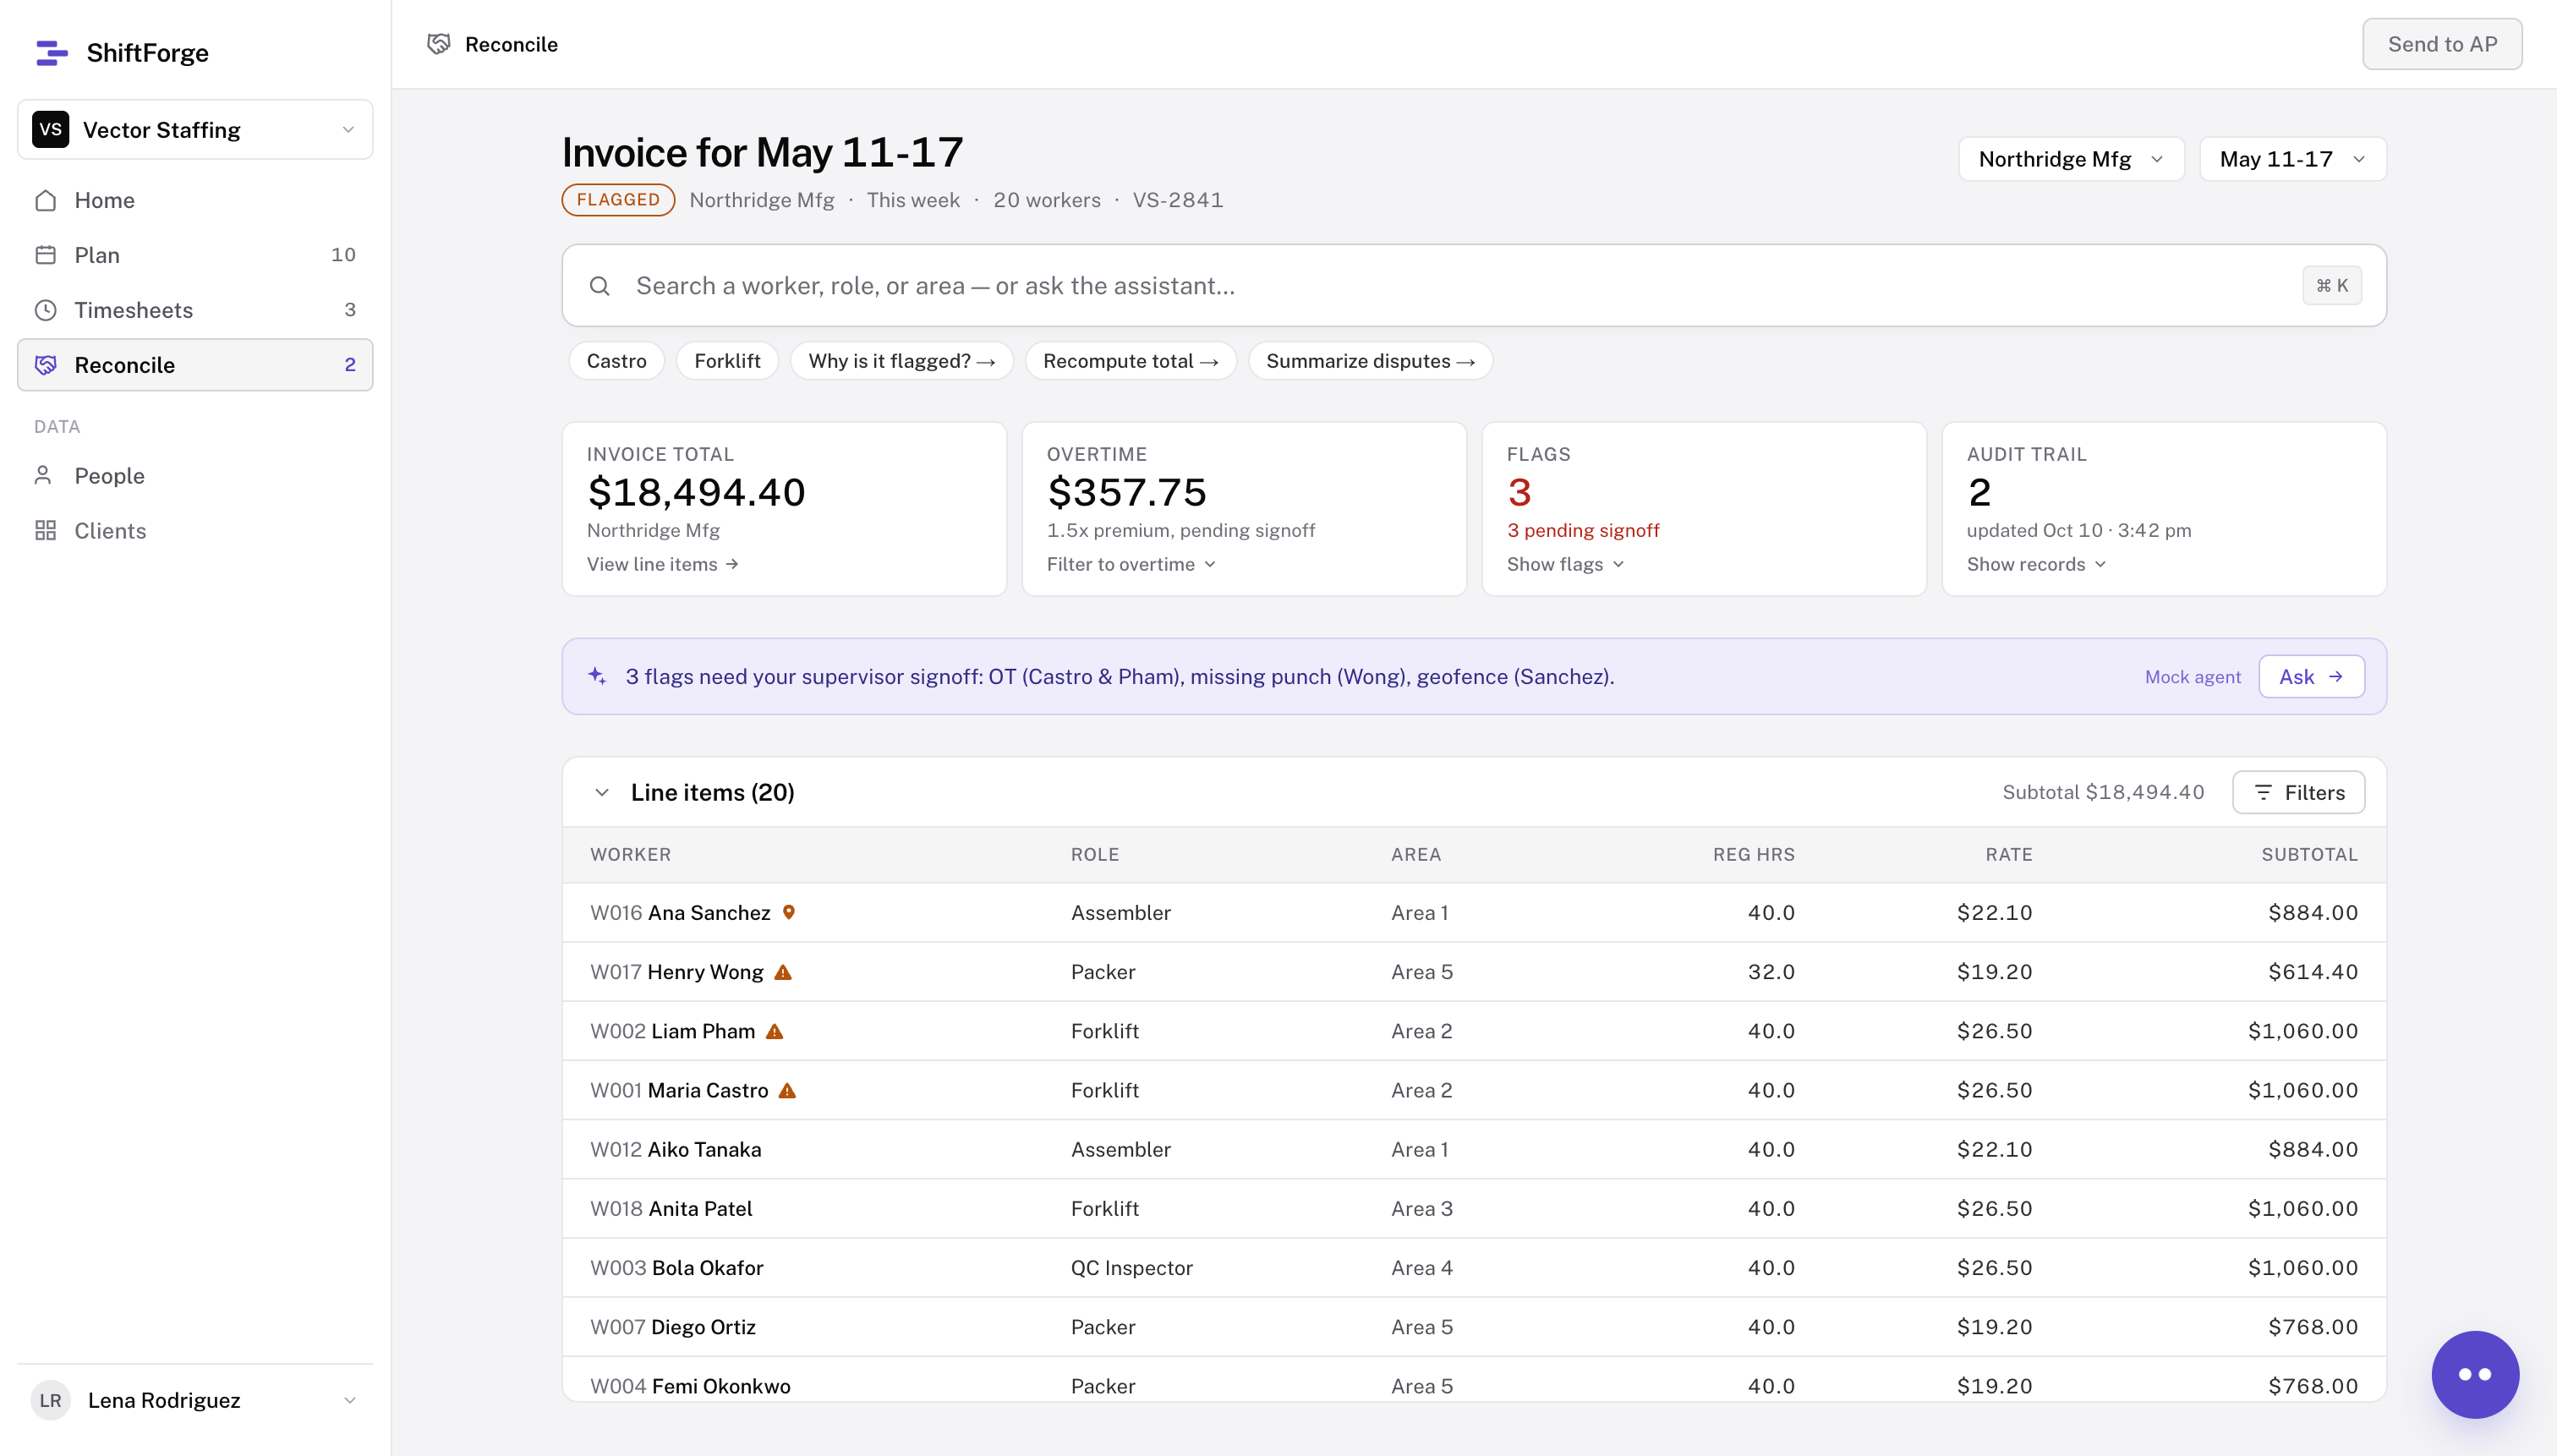Click the QC Inspector role cell
Image resolution: width=2557 pixels, height=1456 pixels.
(x=1131, y=1268)
